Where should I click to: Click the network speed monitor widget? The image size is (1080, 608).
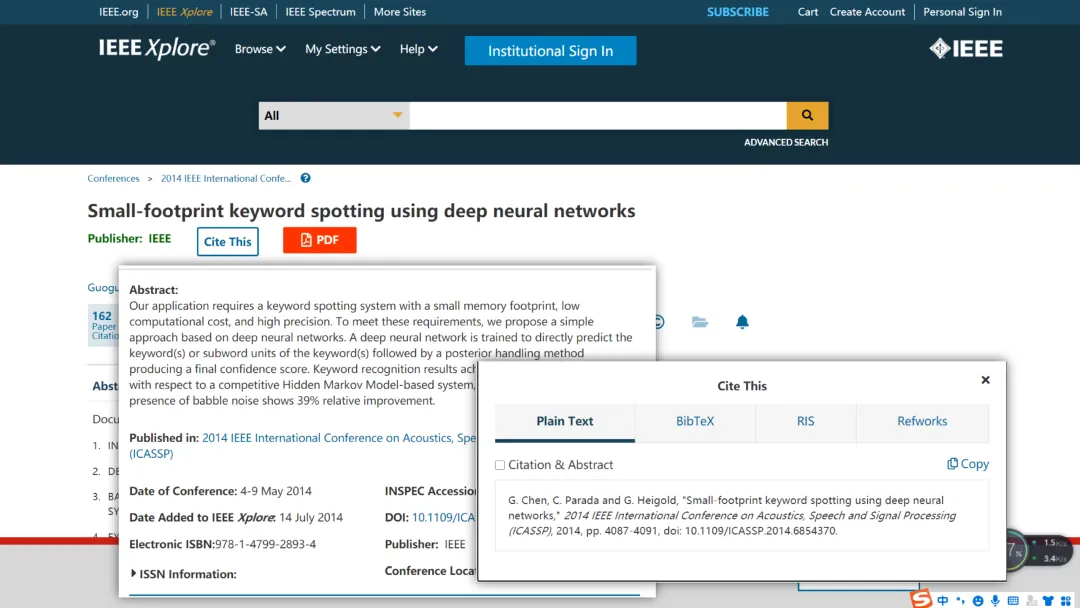click(x=1052, y=550)
